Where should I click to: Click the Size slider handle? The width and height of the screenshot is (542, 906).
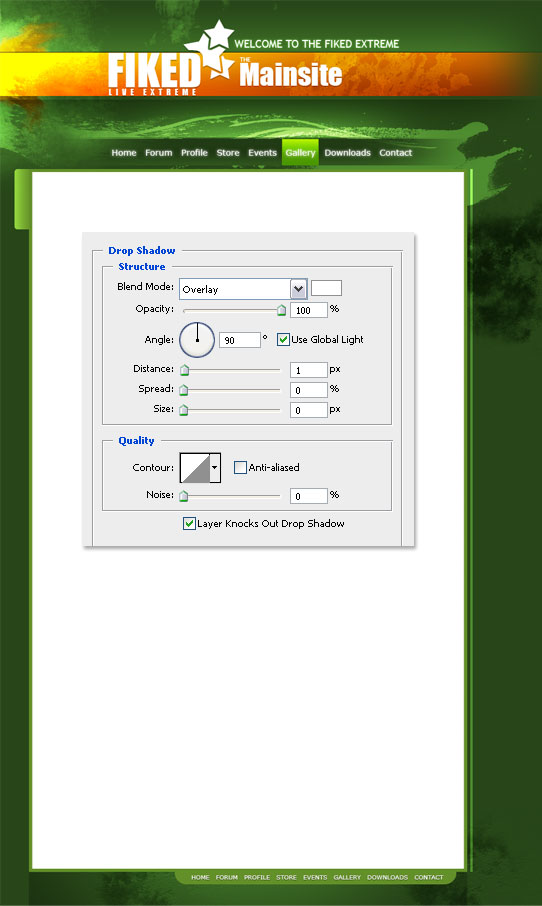(184, 410)
